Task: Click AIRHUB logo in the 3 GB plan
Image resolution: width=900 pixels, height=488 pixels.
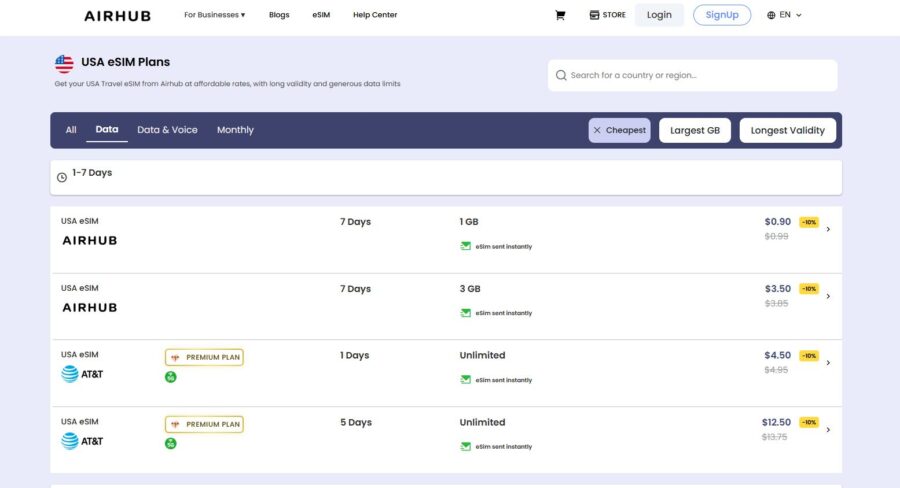Action: tap(90, 308)
